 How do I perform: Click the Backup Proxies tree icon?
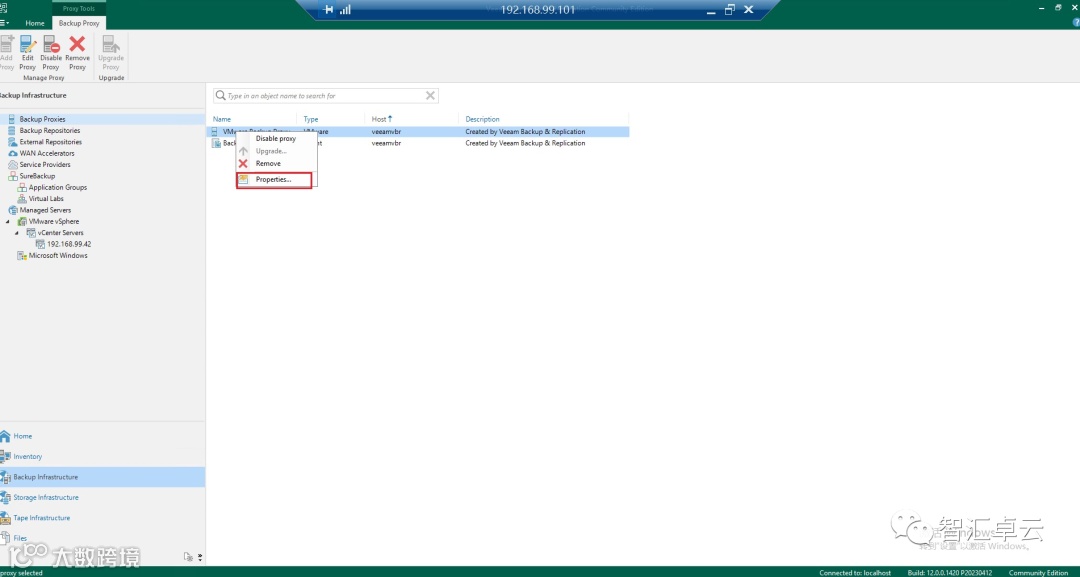pos(12,119)
